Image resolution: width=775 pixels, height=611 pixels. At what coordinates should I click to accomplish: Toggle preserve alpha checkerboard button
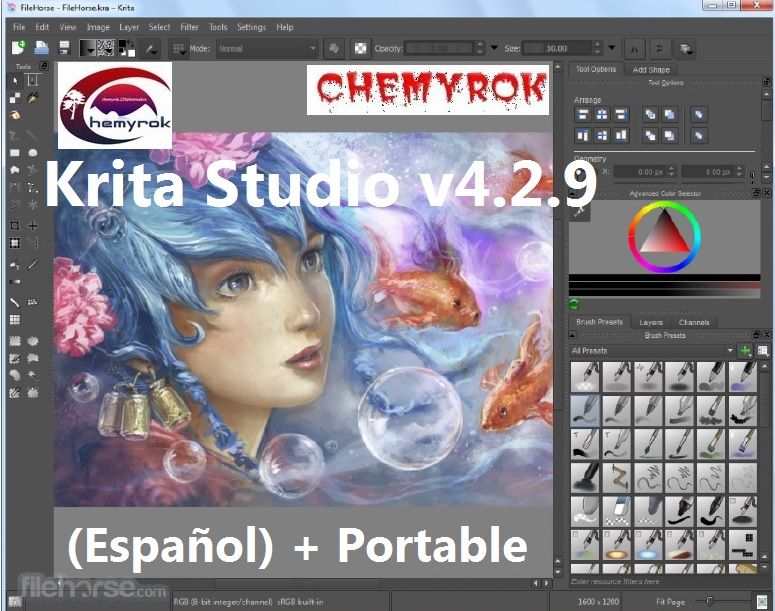[x=360, y=48]
